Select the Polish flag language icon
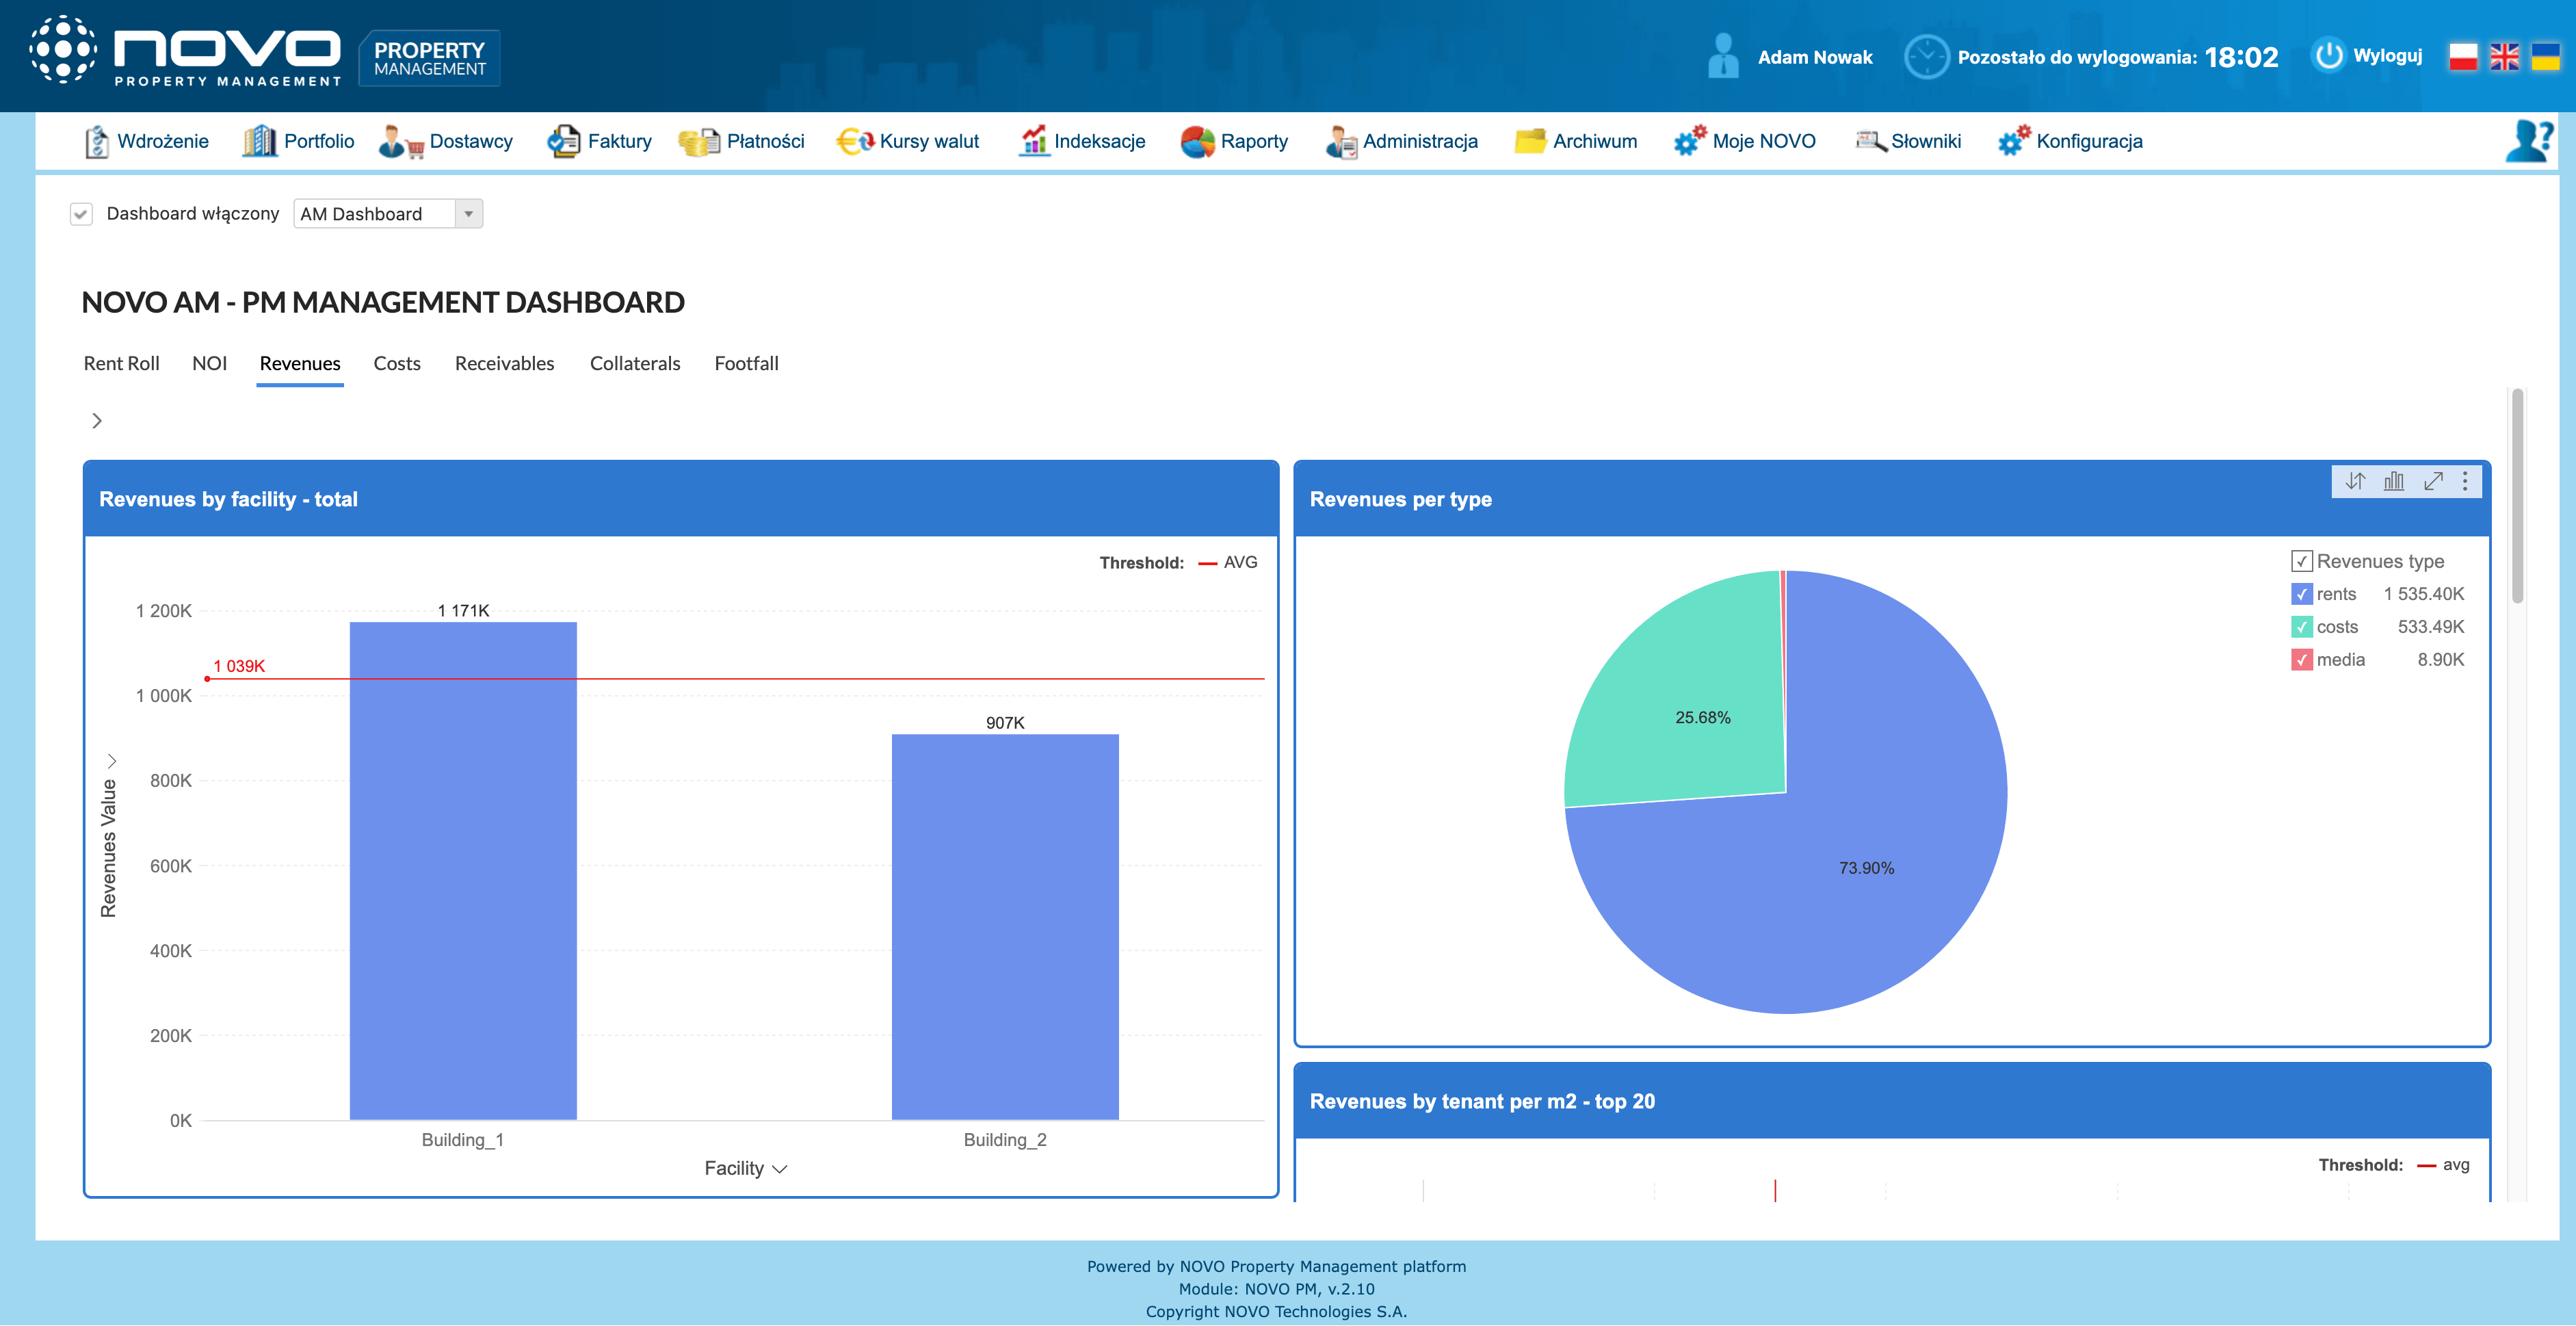Viewport: 2576px width, 1326px height. [x=2463, y=57]
